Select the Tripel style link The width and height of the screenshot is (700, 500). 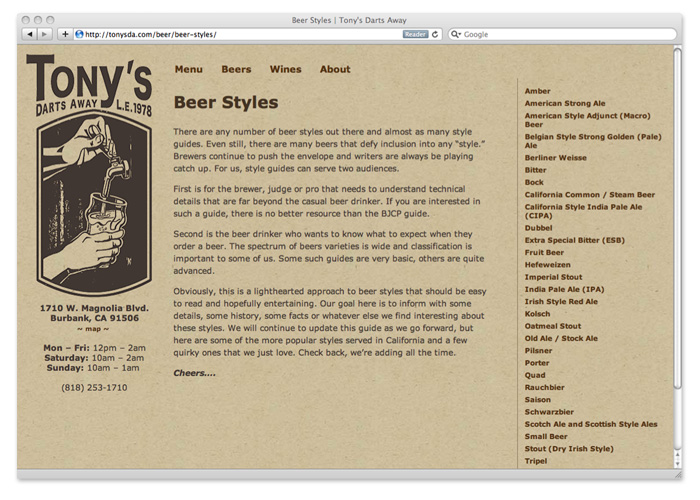point(536,461)
